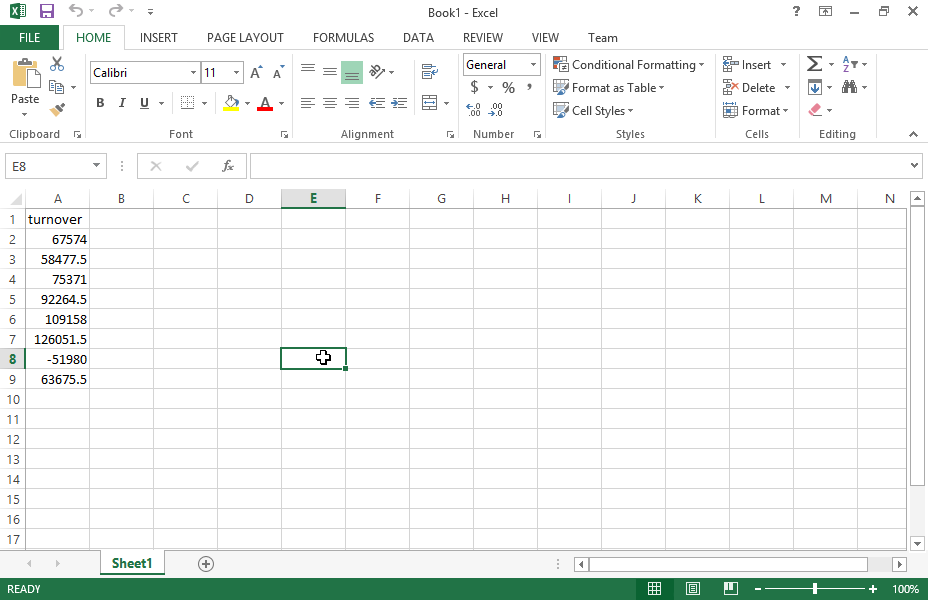Click the Wrap Text icon
This screenshot has width=928, height=600.
(x=430, y=72)
